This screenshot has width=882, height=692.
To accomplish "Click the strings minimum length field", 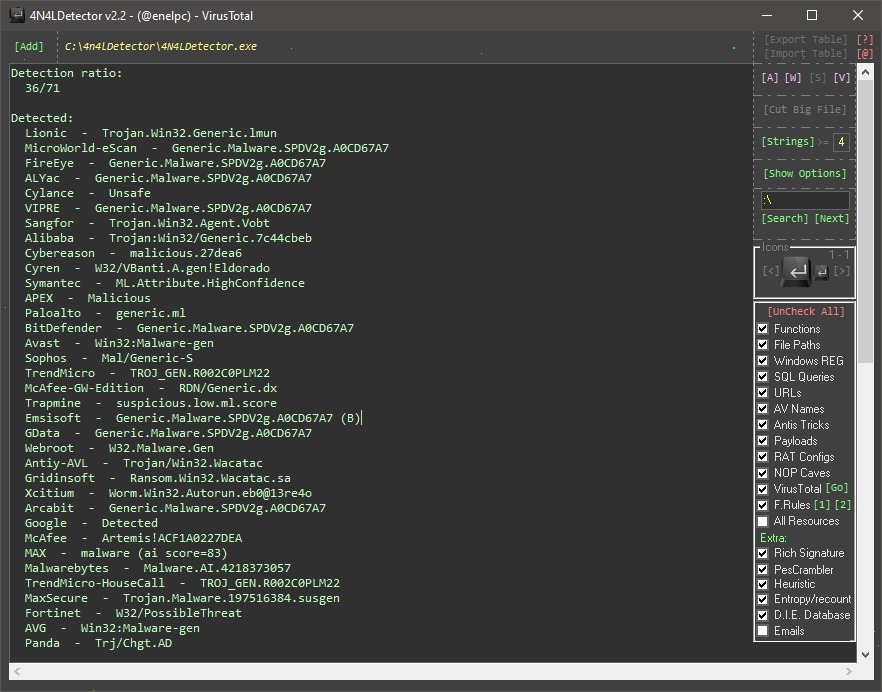I will 841,142.
